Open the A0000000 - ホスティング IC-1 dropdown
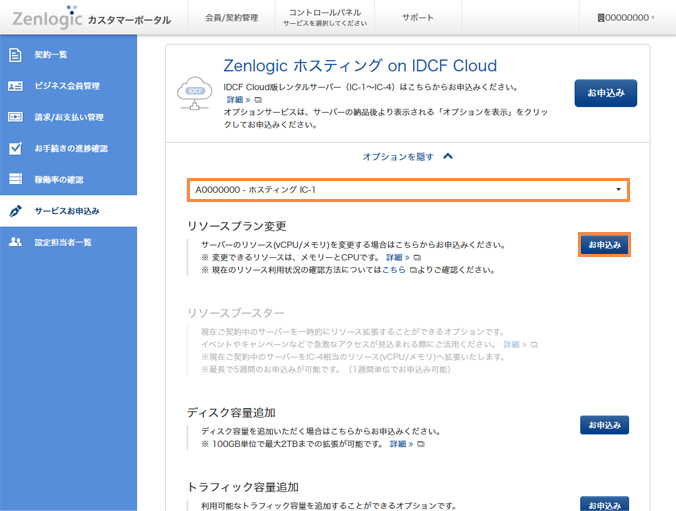676x511 pixels. coord(408,190)
